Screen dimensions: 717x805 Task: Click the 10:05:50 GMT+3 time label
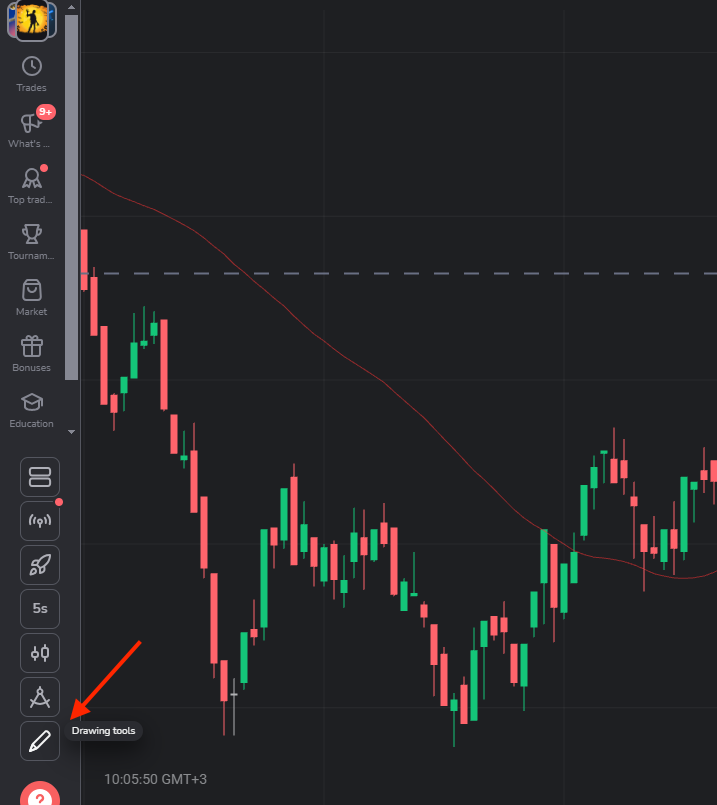155,779
